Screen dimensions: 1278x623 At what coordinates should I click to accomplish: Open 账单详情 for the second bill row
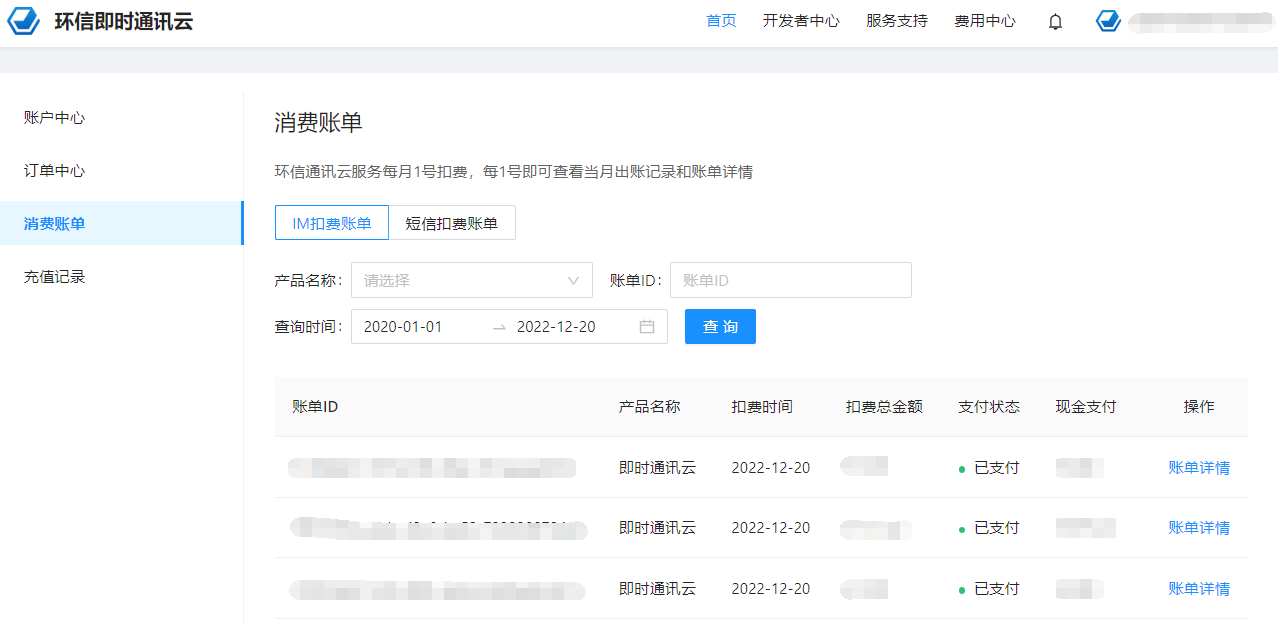click(1199, 528)
